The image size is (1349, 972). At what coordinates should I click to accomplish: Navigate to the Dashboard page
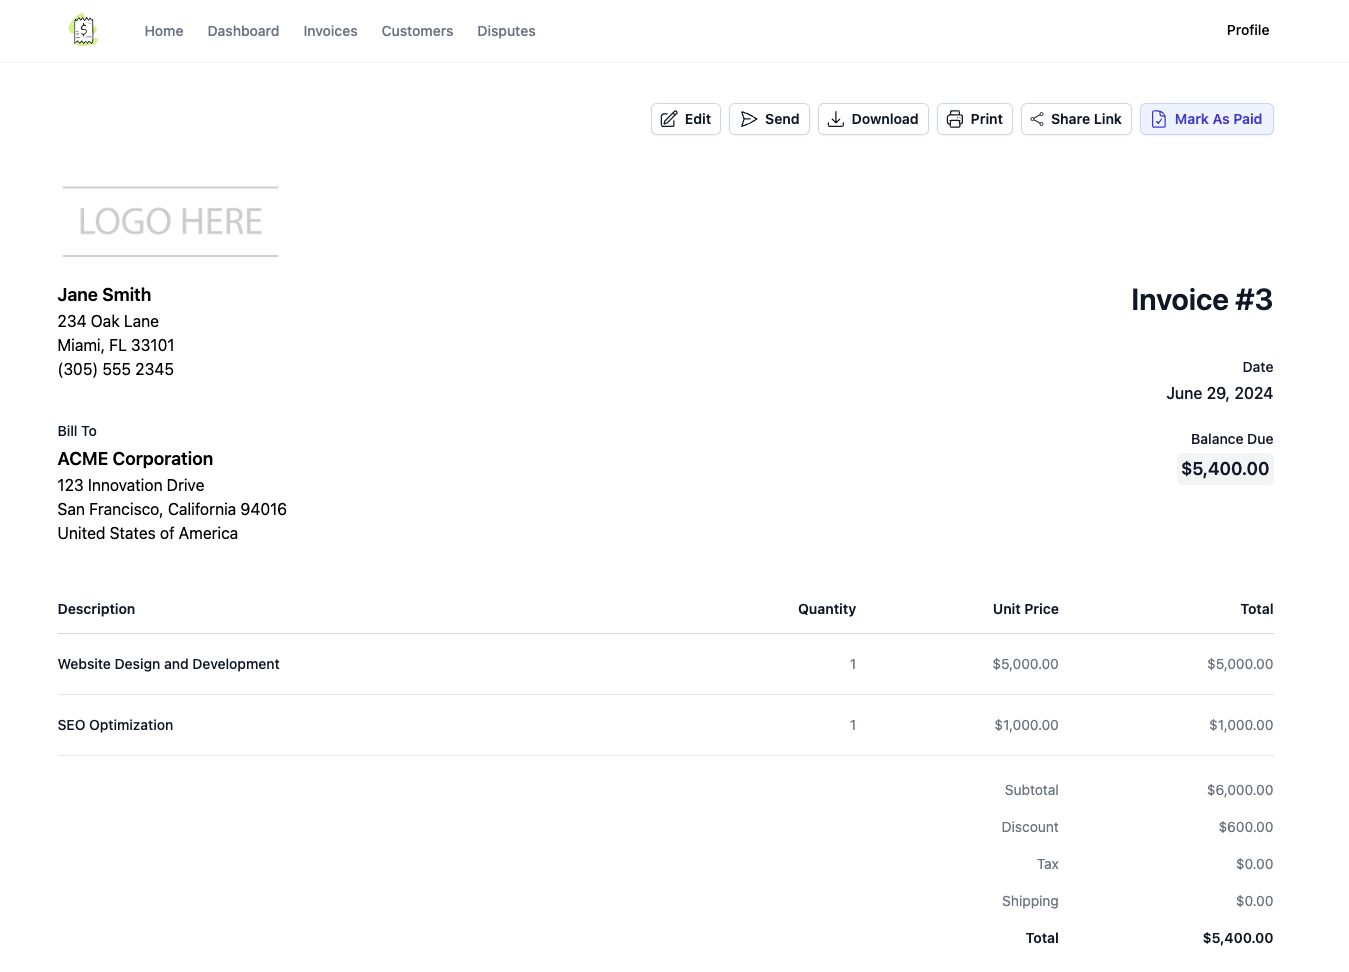(243, 31)
